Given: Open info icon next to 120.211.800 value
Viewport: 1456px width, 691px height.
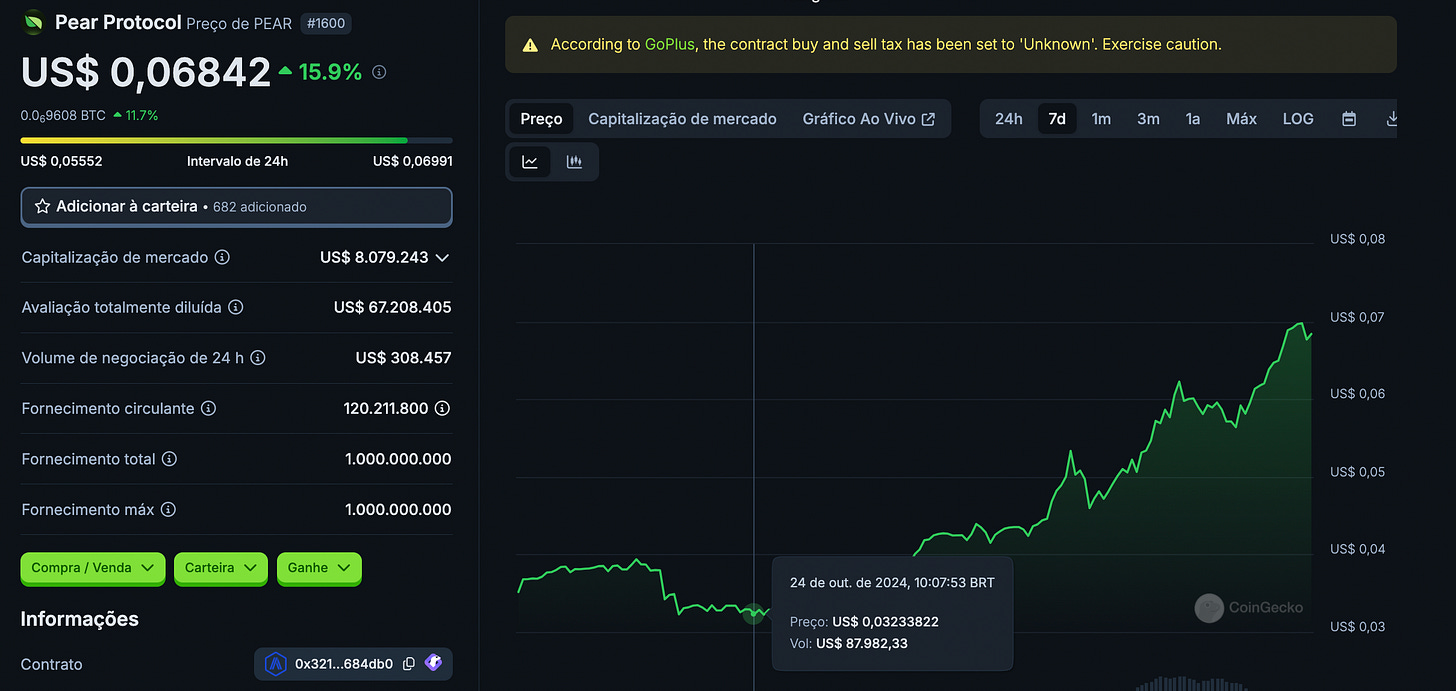Looking at the screenshot, I should click(x=442, y=409).
